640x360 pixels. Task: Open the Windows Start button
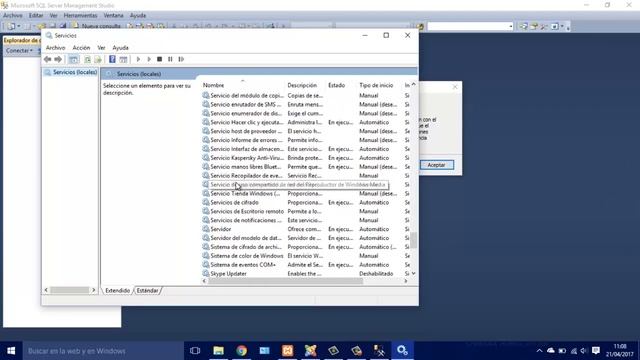(11, 351)
